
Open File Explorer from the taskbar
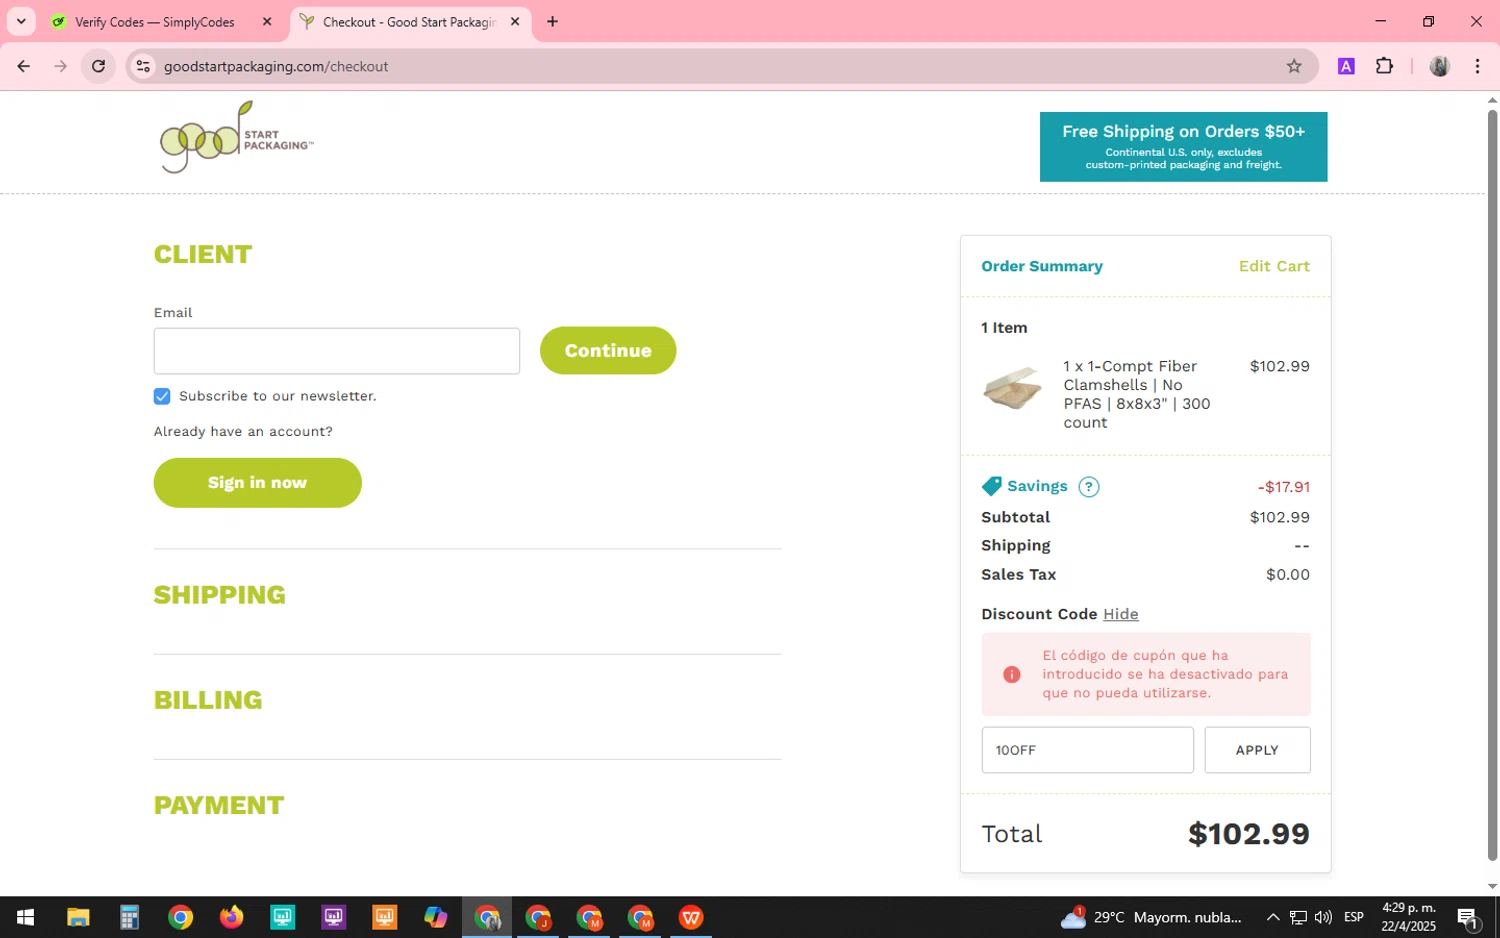pos(78,917)
